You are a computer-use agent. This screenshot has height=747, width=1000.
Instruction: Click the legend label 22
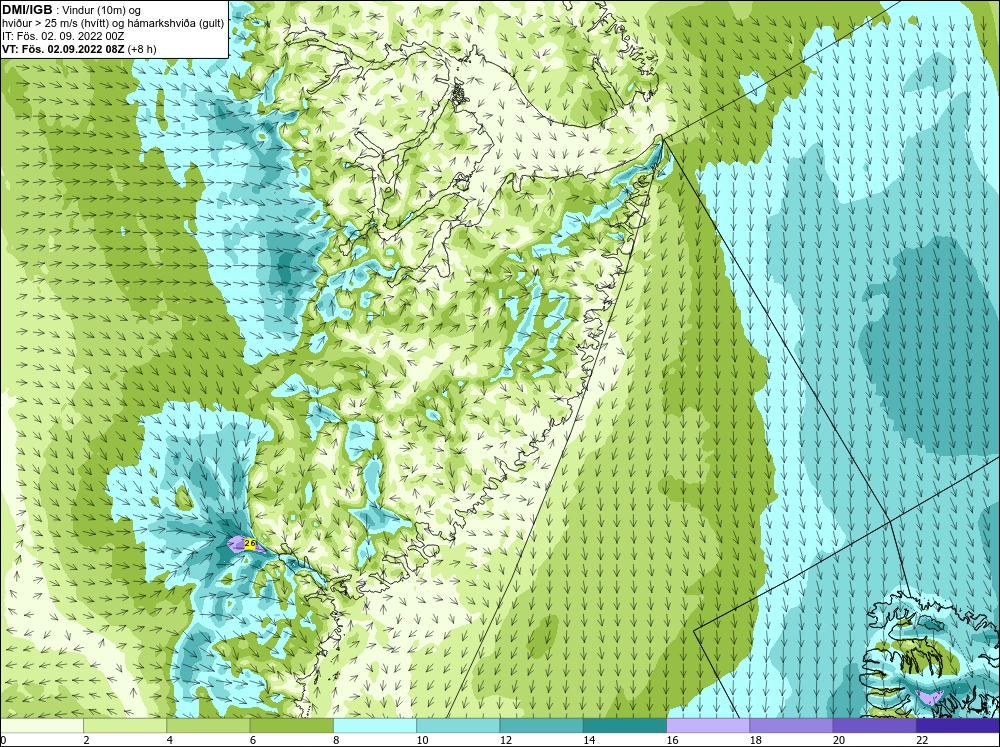(x=922, y=740)
